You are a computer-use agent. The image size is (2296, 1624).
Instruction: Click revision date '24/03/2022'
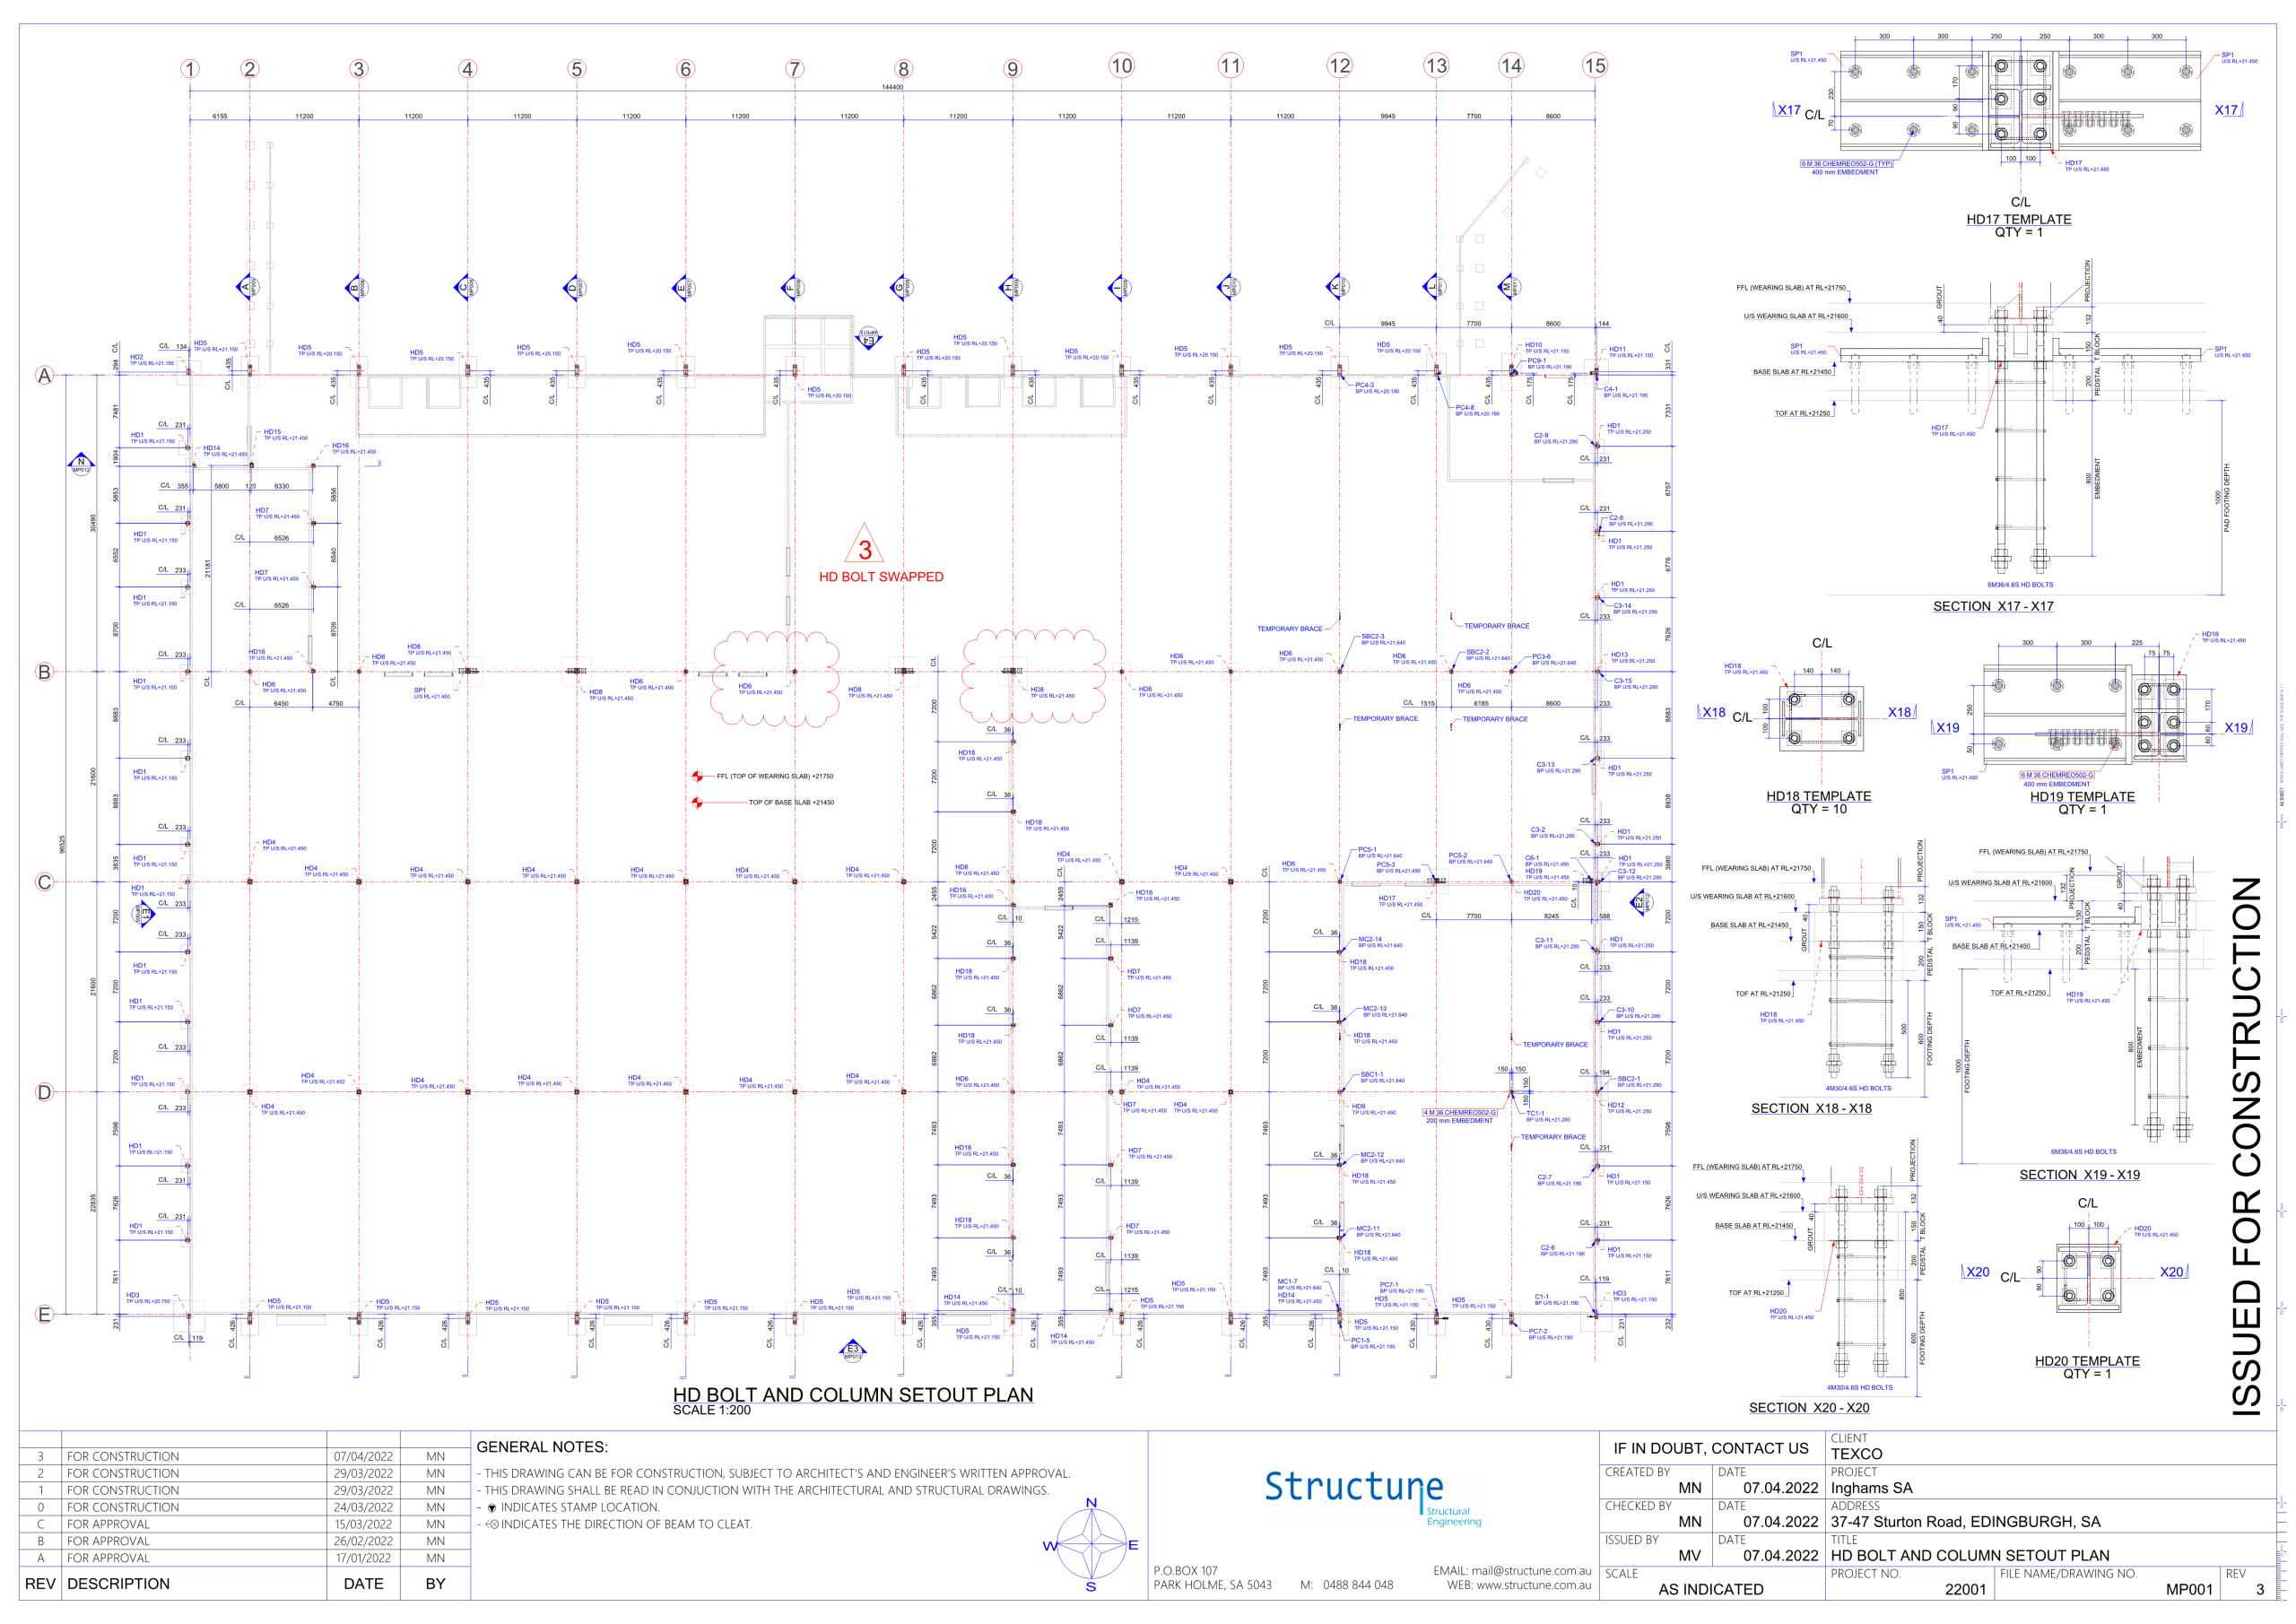tap(363, 1508)
